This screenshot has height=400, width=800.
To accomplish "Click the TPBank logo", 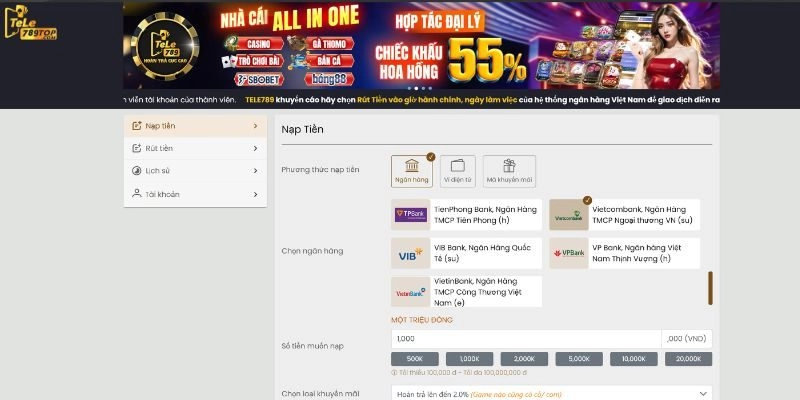I will tap(411, 215).
